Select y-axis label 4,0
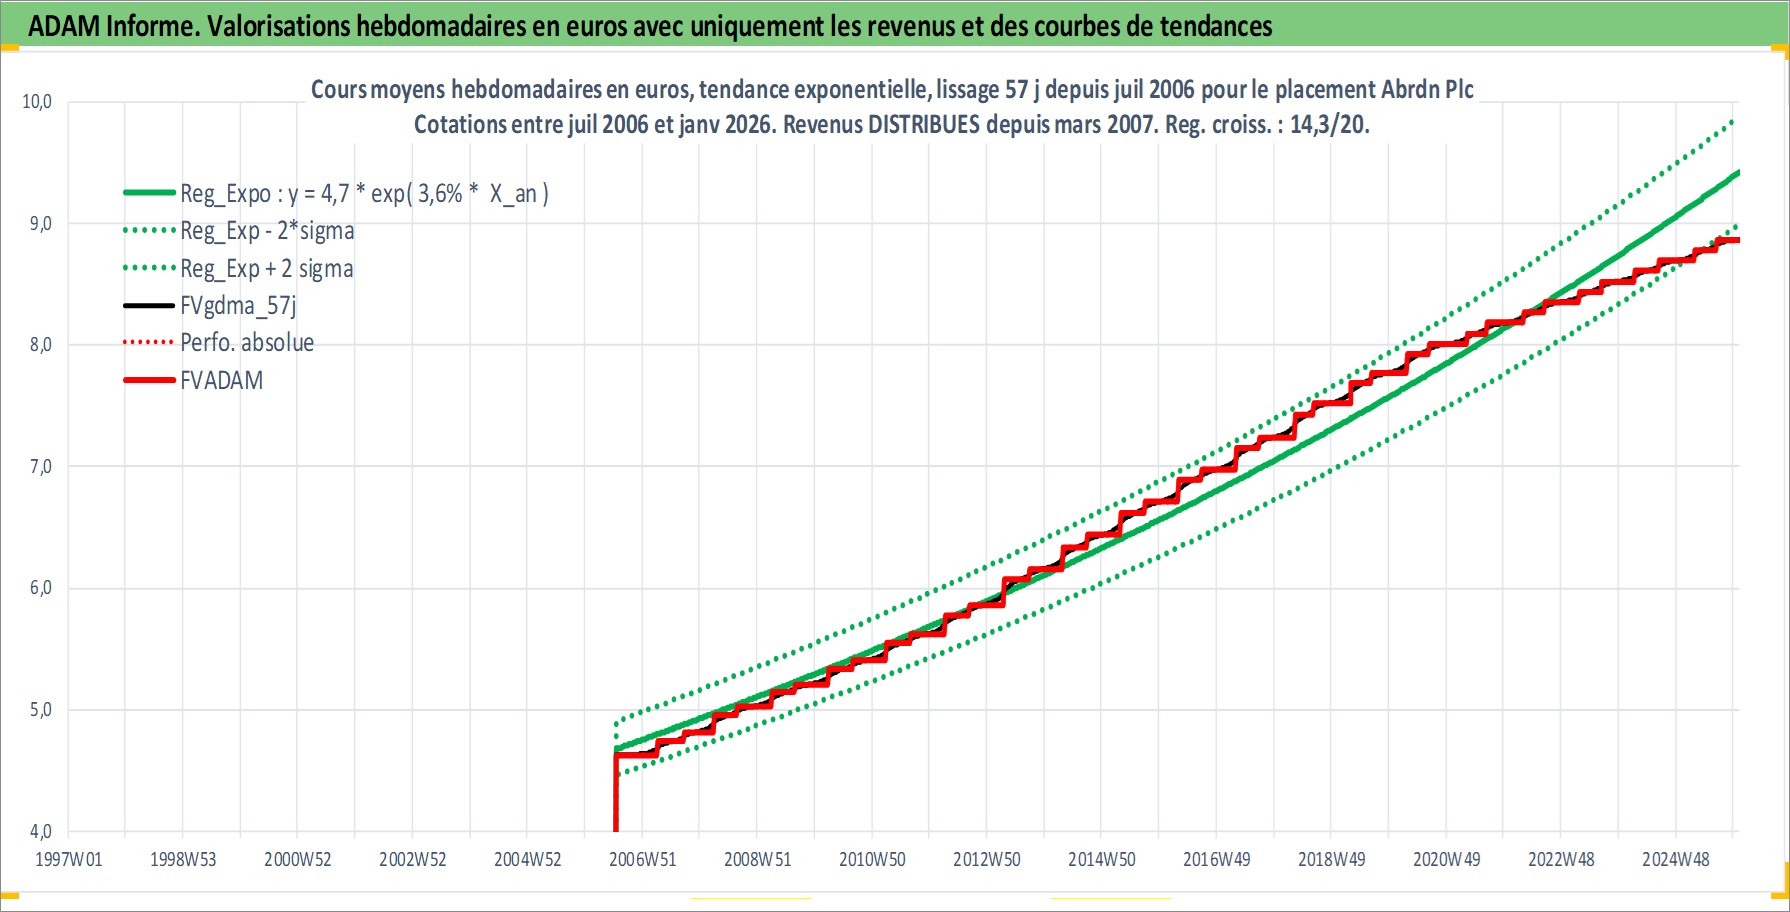The width and height of the screenshot is (1790, 912). click(40, 832)
